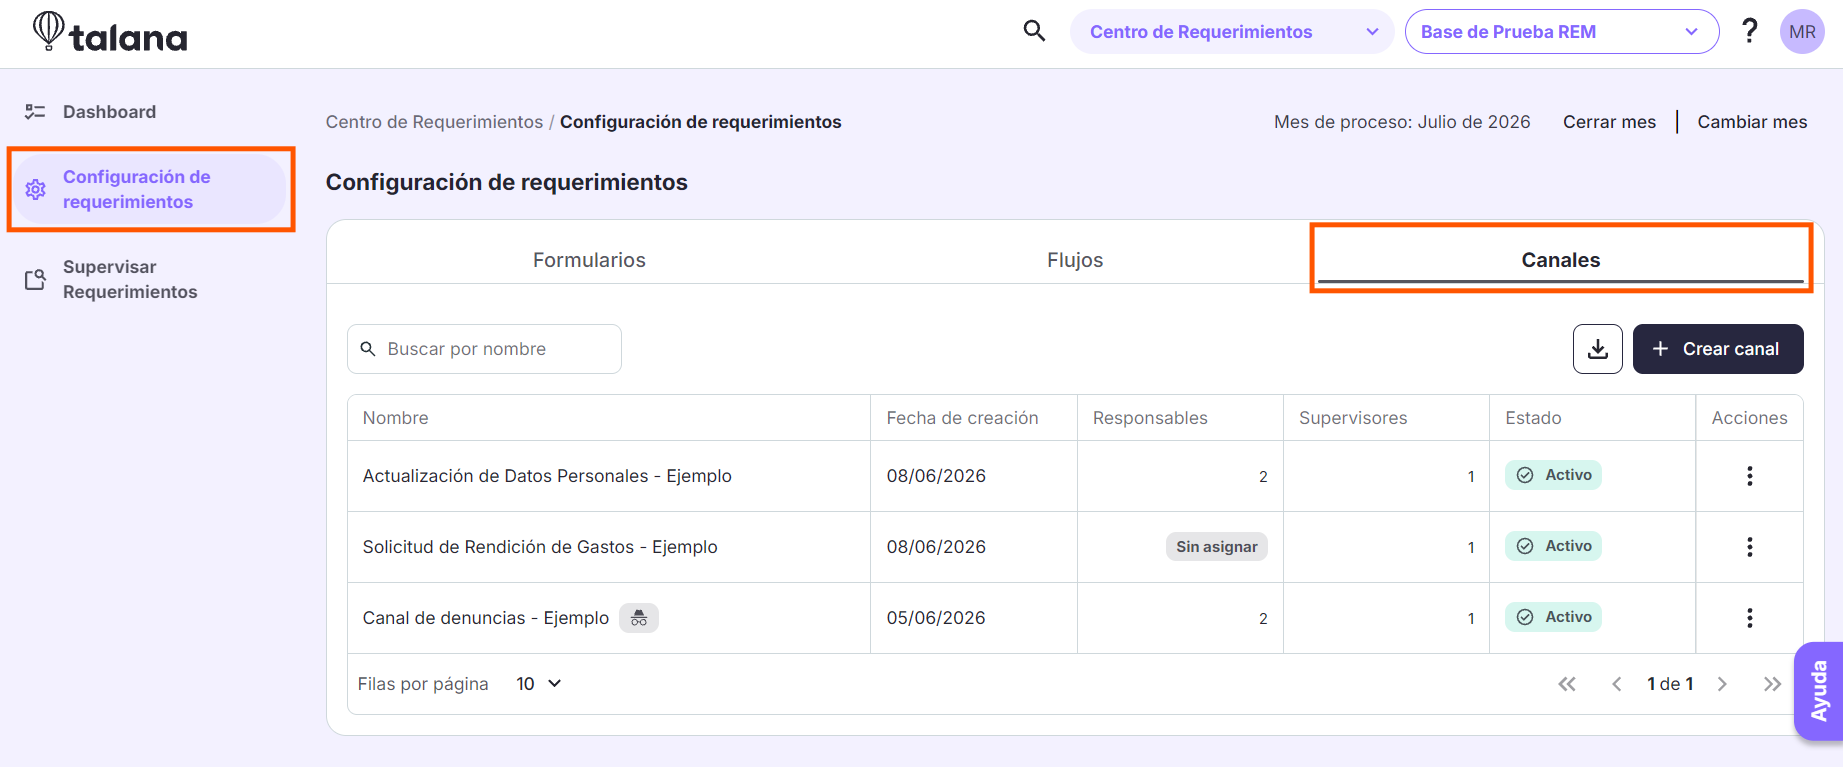Click the Dashboard sidebar icon
This screenshot has height=767, width=1843.
(35, 112)
